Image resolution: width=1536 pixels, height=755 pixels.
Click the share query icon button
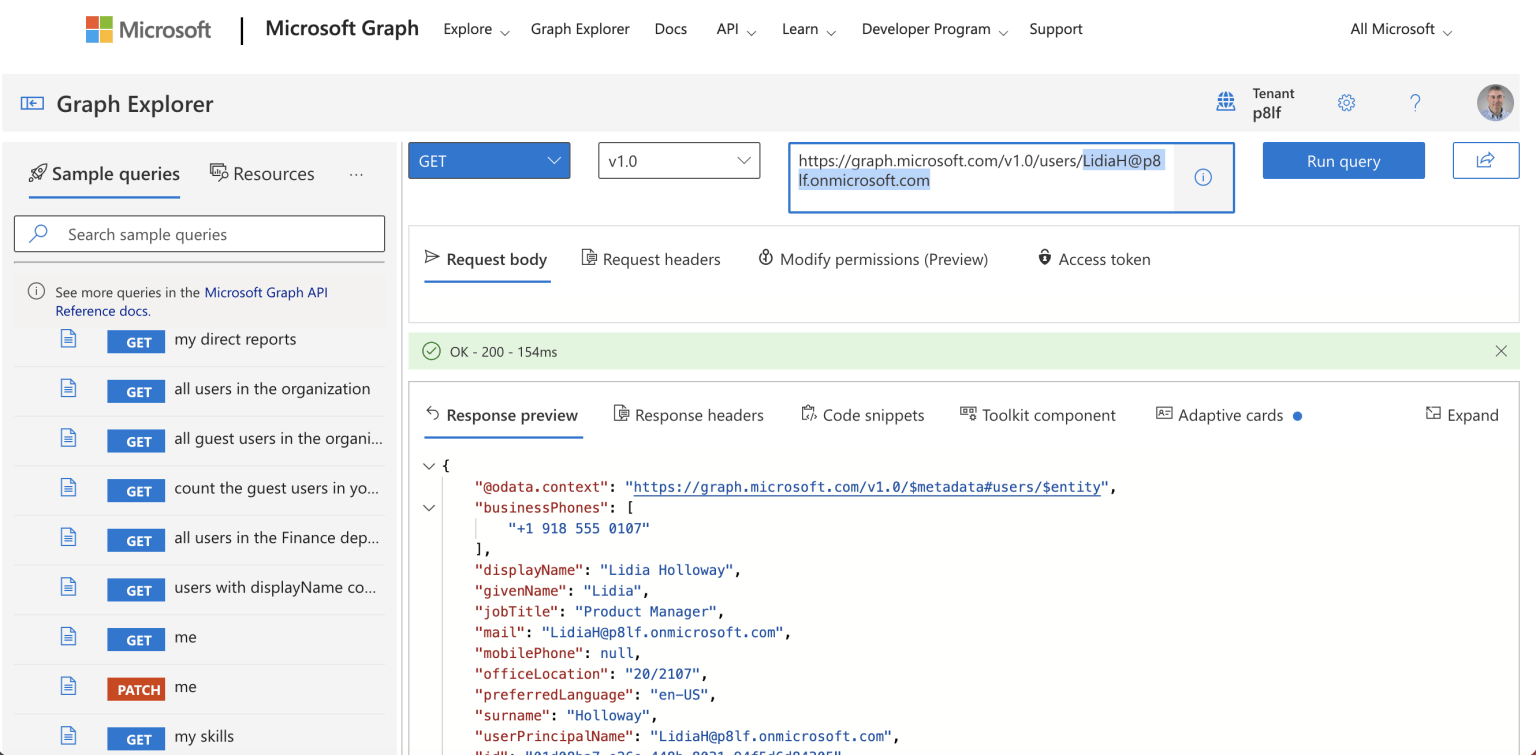(1485, 161)
